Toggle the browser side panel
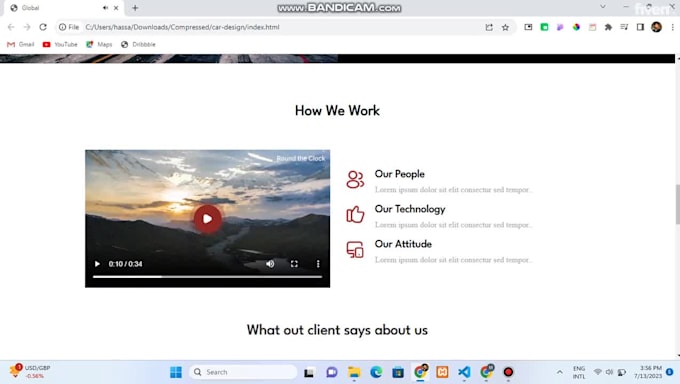Viewport: 680px width, 384px height. [x=640, y=27]
